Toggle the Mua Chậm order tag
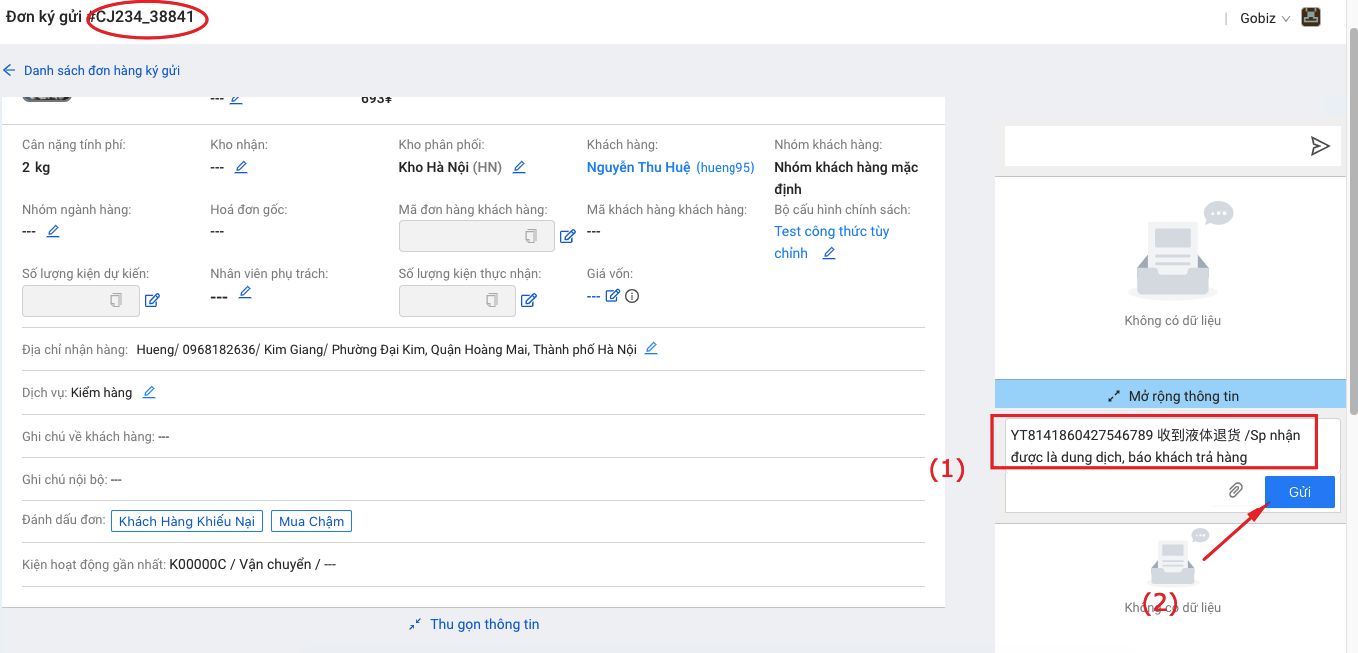The height and width of the screenshot is (653, 1358). pos(311,521)
